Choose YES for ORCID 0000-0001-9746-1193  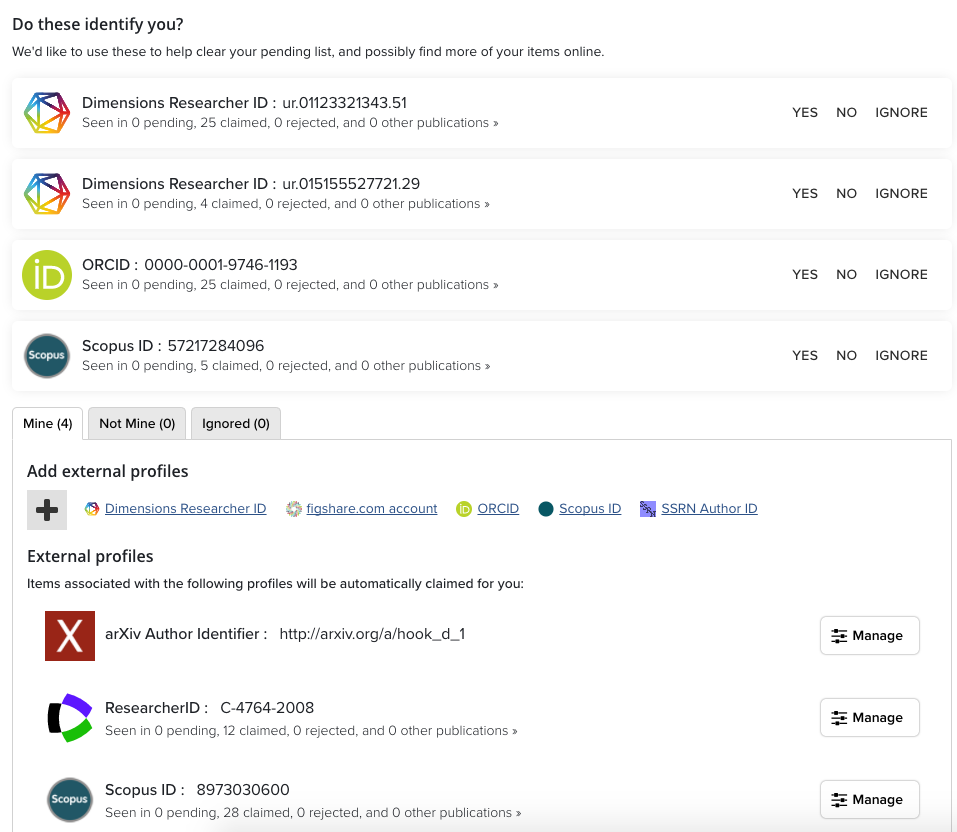(805, 275)
